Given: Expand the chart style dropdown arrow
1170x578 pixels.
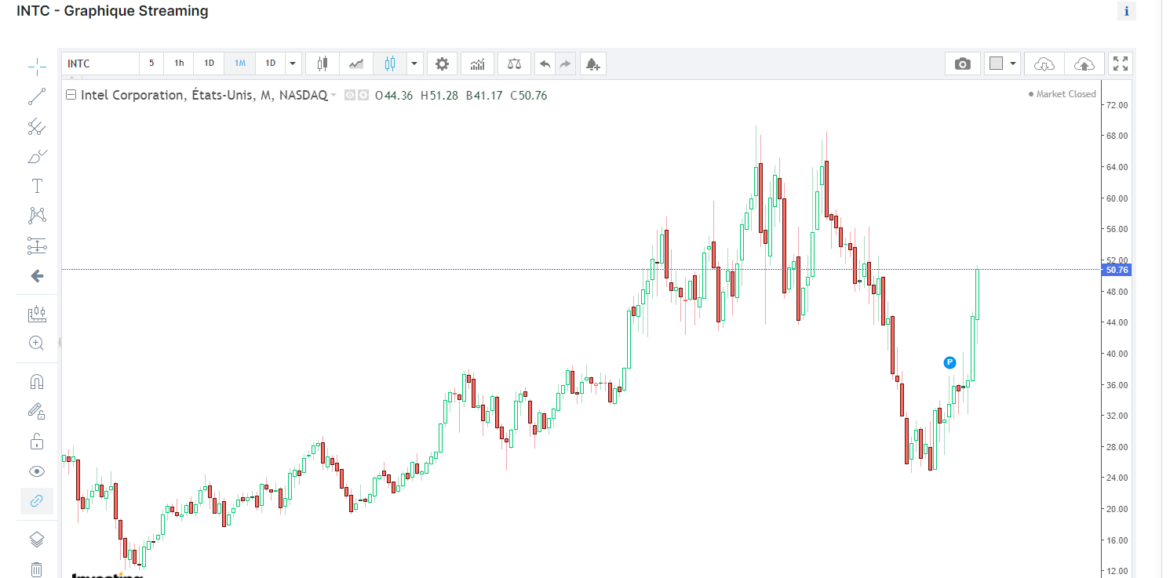Looking at the screenshot, I should click(414, 64).
